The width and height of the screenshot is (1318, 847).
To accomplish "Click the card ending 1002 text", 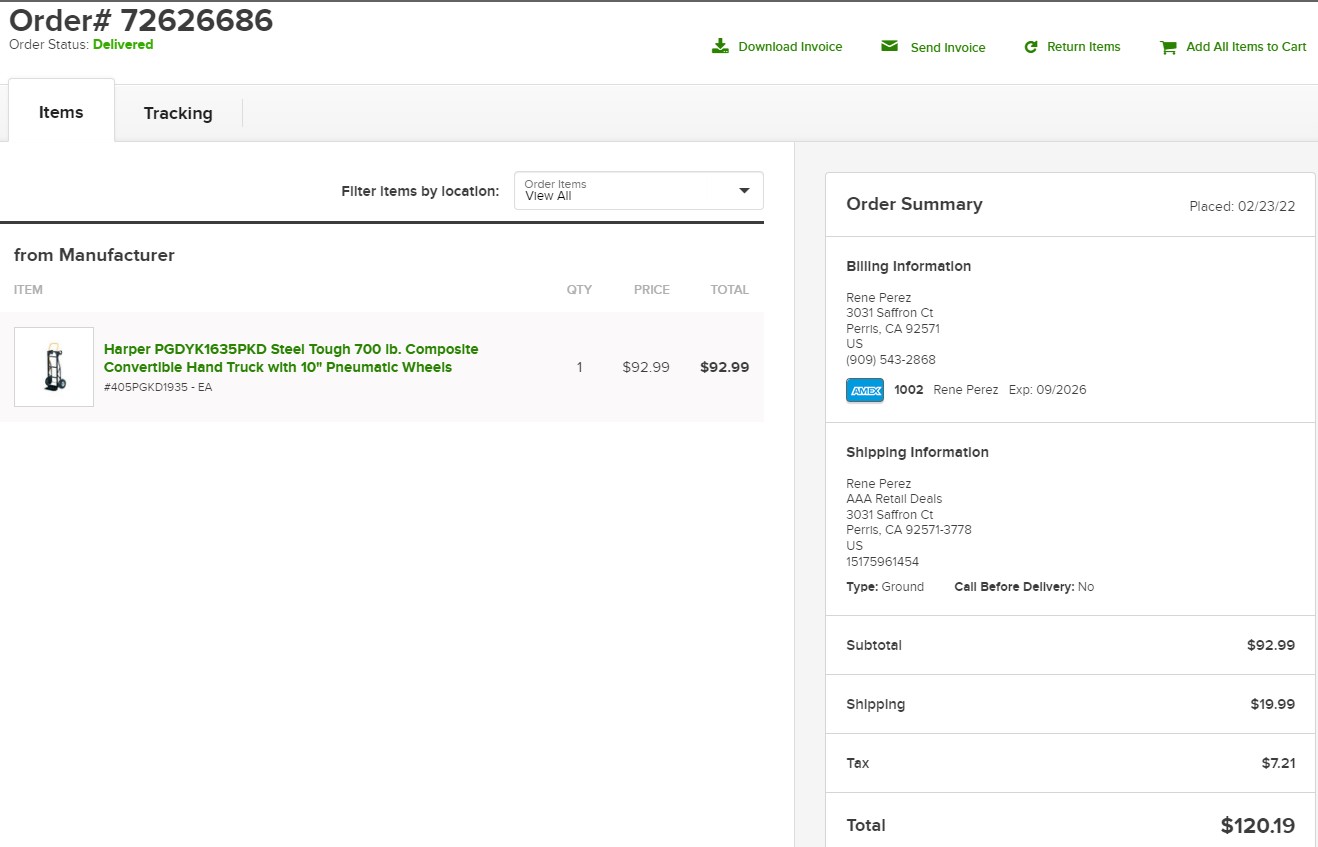I will 909,390.
